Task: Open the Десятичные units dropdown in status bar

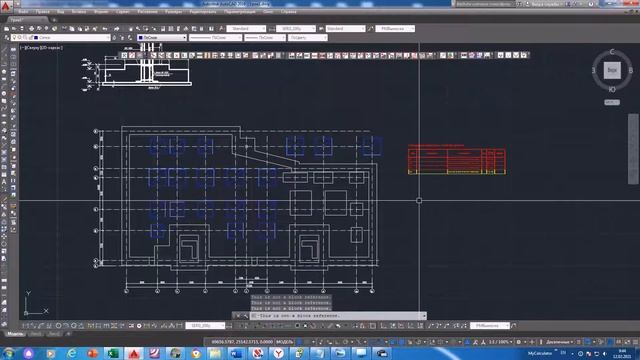Action: tap(559, 342)
